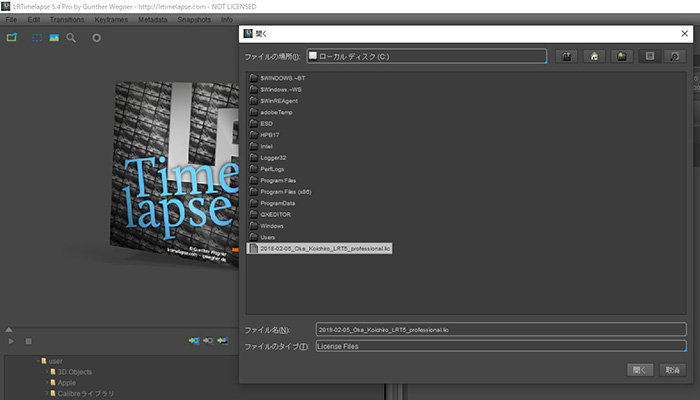Switch the dialog to list view
Image resolution: width=700 pixels, height=400 pixels.
(650, 56)
